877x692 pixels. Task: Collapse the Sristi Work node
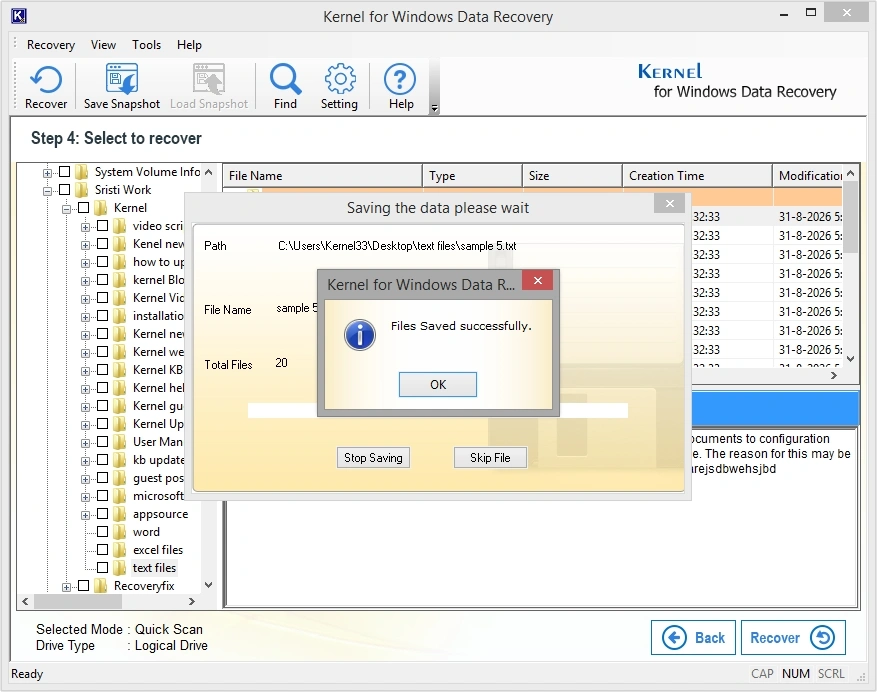point(48,191)
